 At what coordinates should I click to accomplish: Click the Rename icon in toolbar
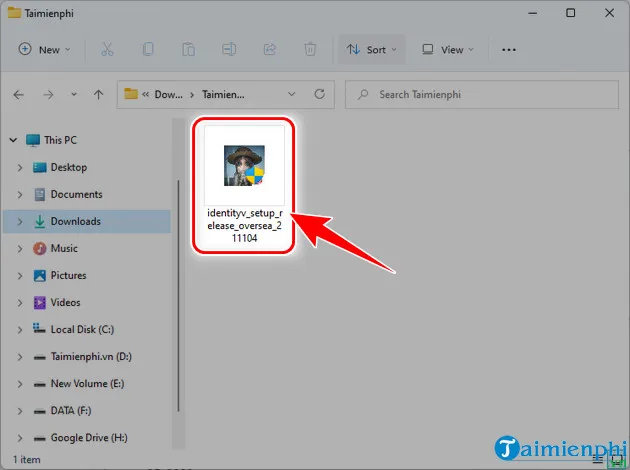(x=227, y=49)
